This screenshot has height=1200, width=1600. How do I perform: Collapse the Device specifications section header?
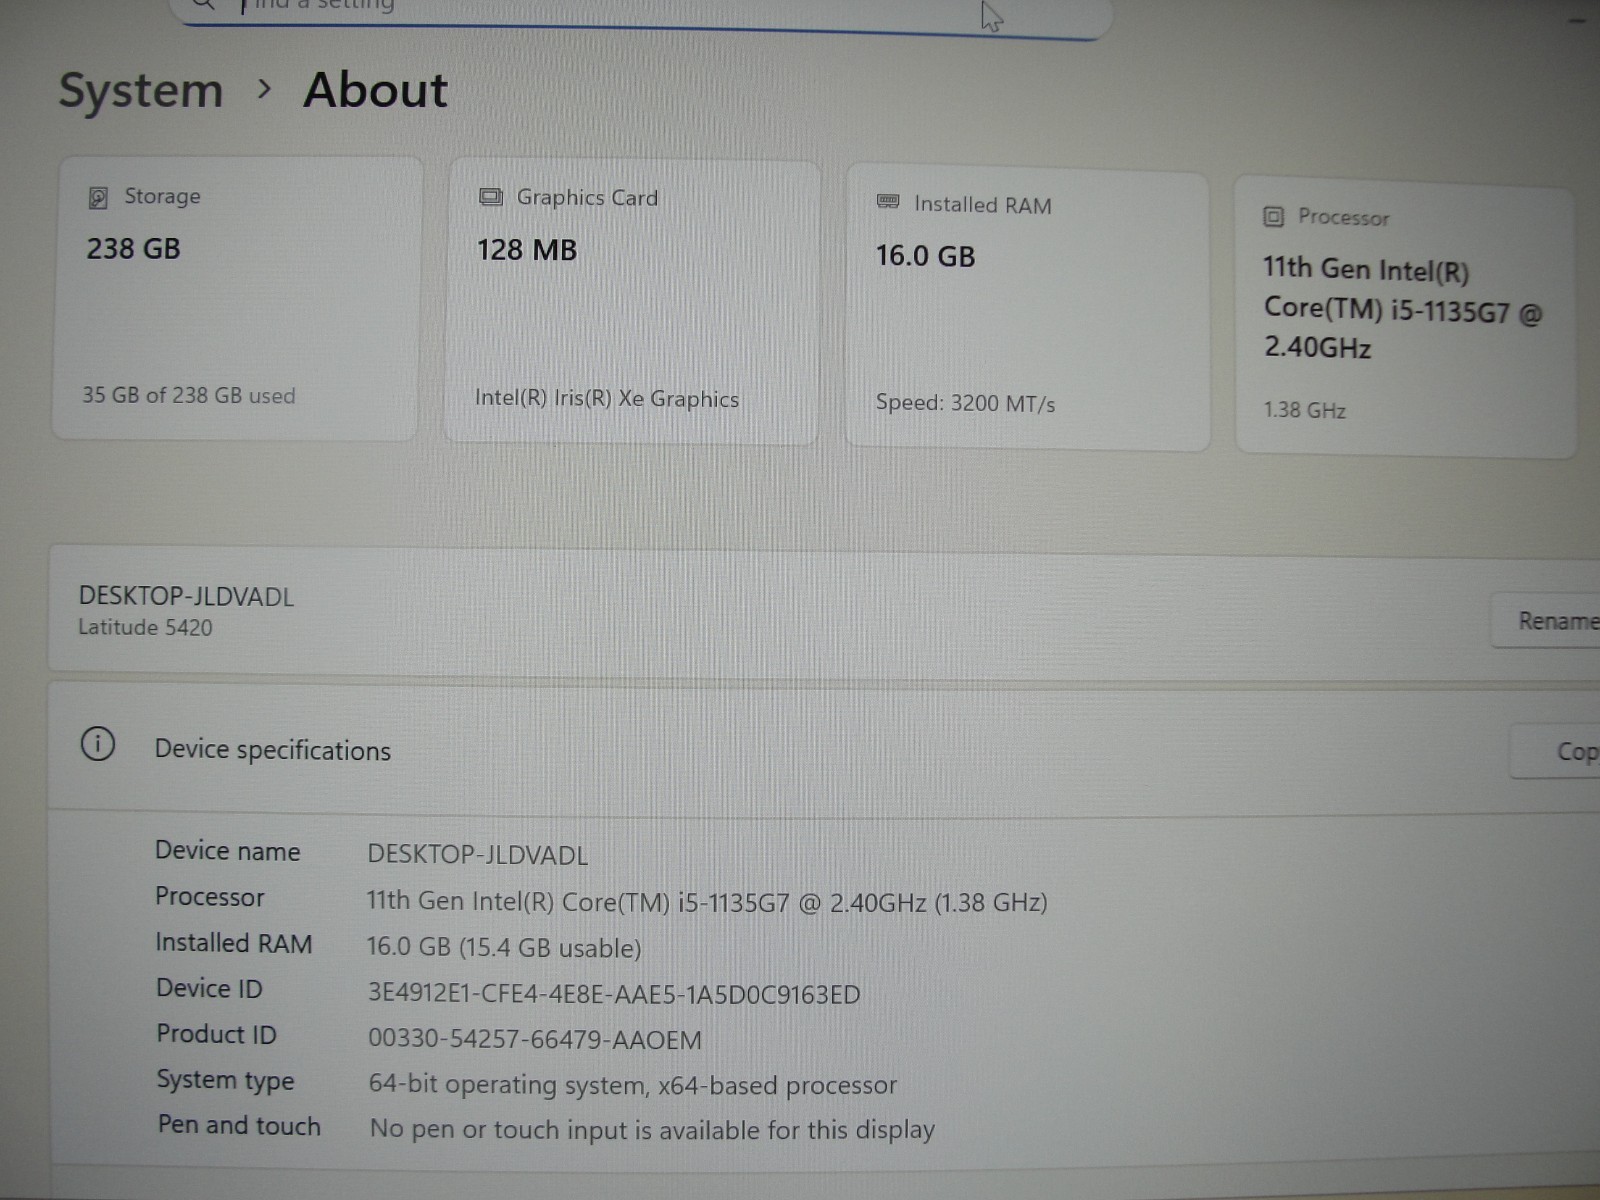(824, 750)
